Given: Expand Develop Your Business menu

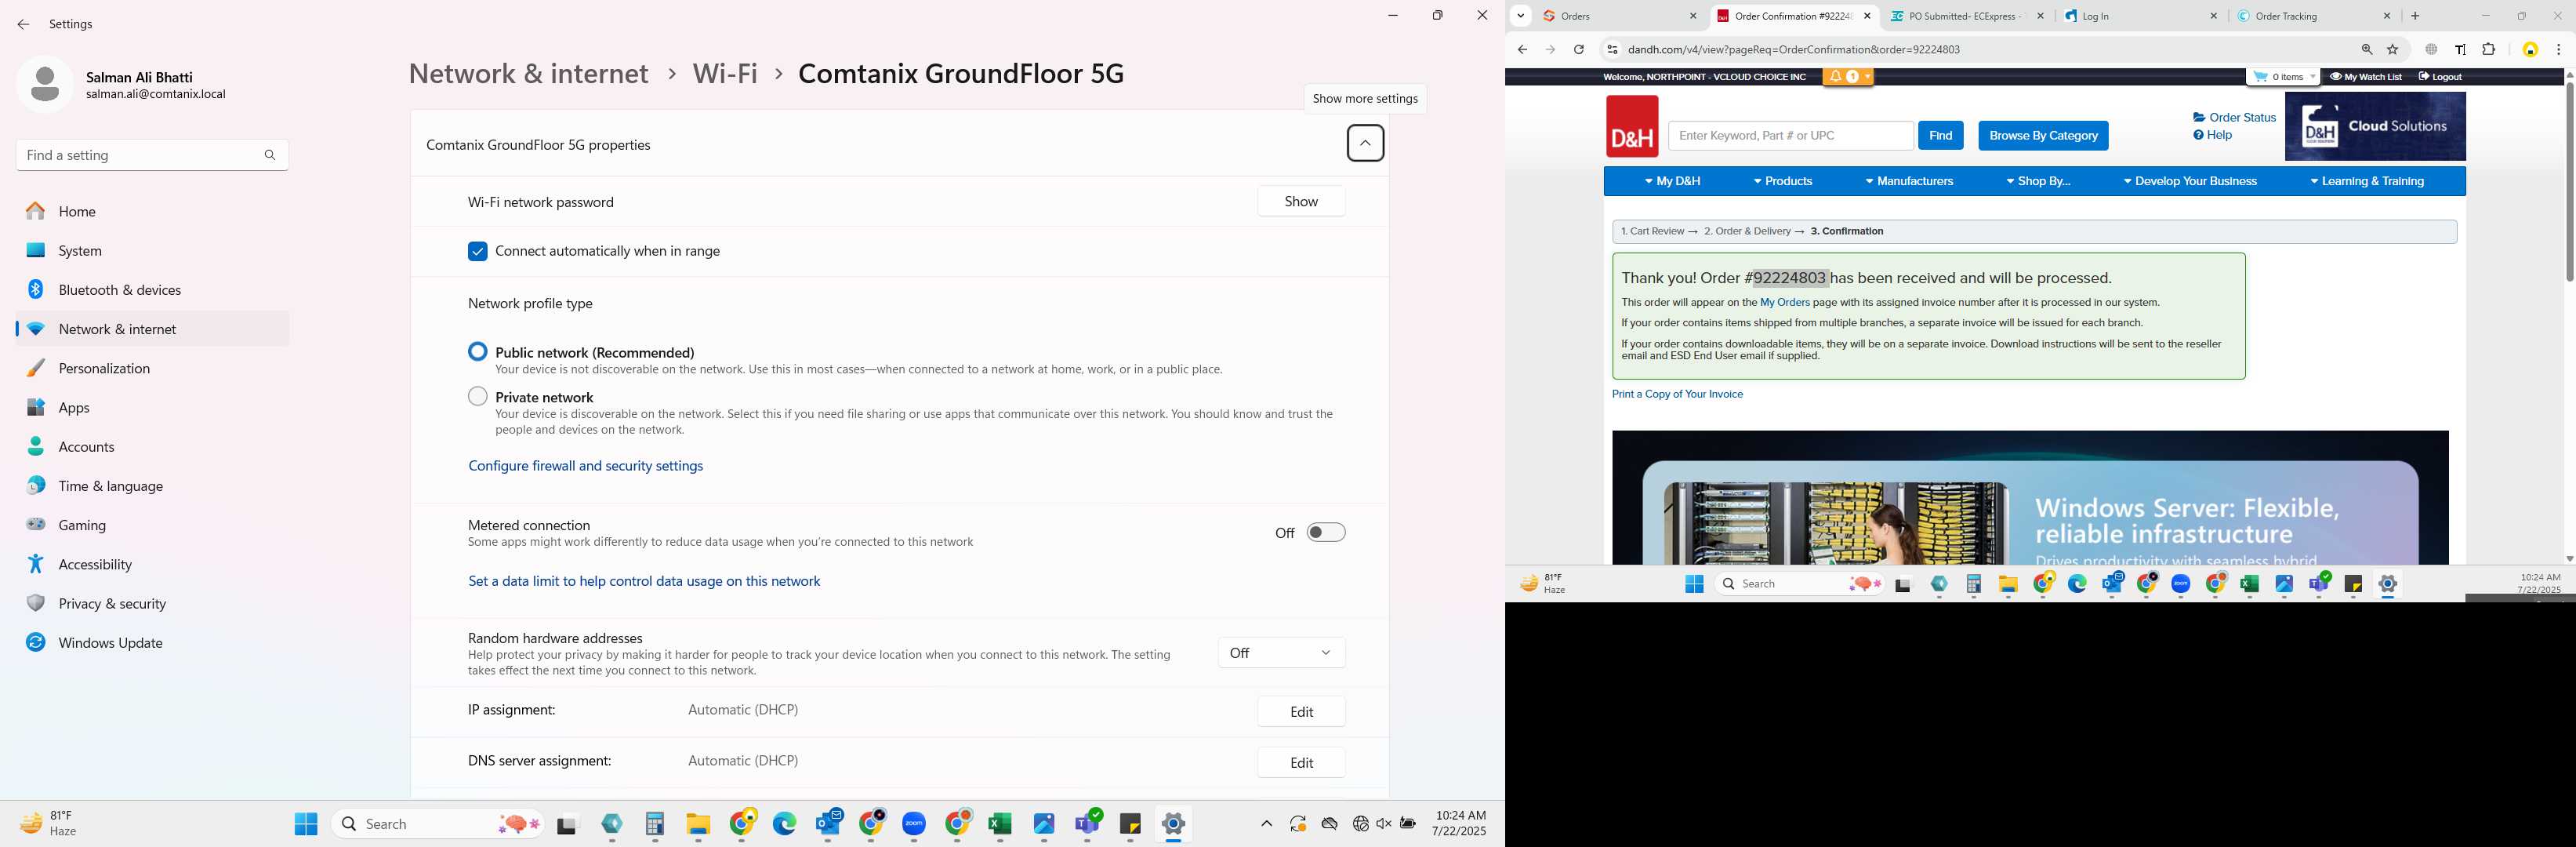Looking at the screenshot, I should (x=2189, y=181).
